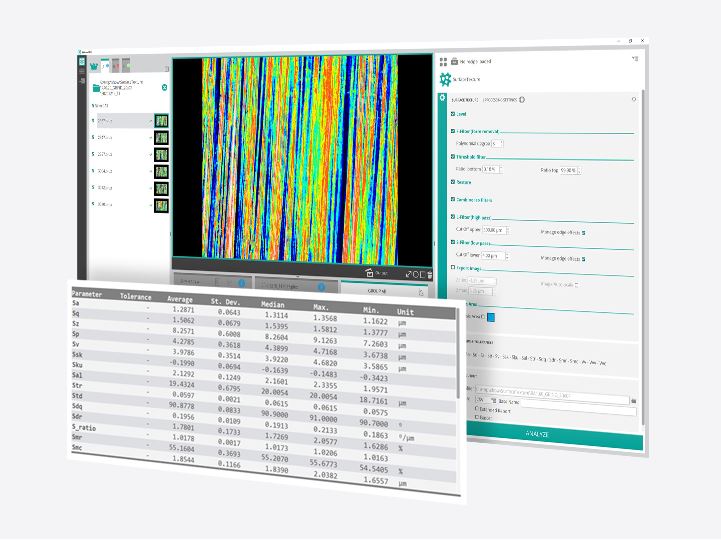This screenshot has width=721, height=542.
Task: Toggle the Filter form removal checkbox
Action: point(453,131)
